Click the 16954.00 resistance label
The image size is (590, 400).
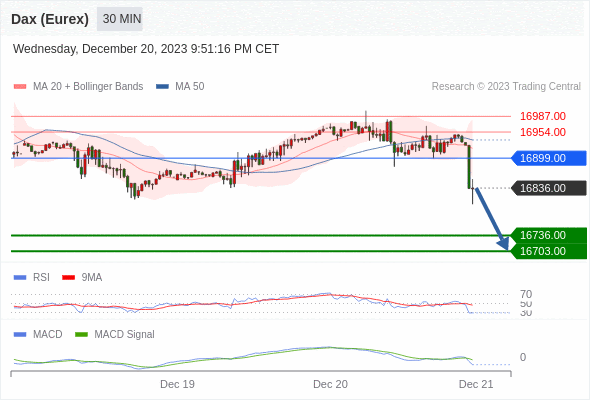[543, 132]
